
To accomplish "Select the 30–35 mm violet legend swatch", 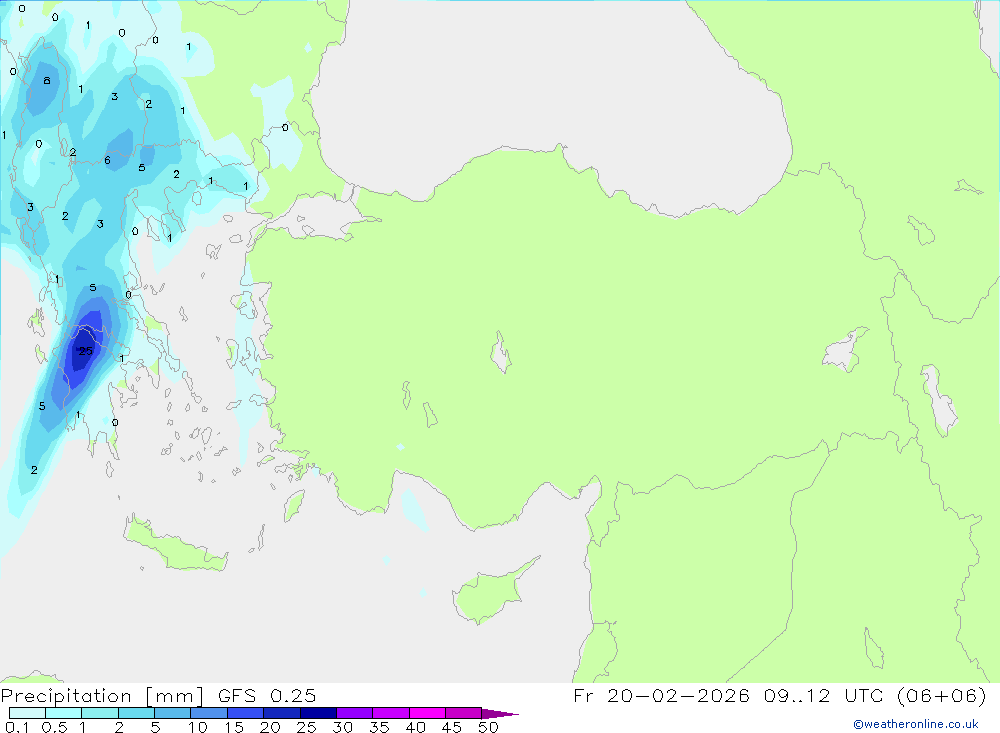I will 354,713.
